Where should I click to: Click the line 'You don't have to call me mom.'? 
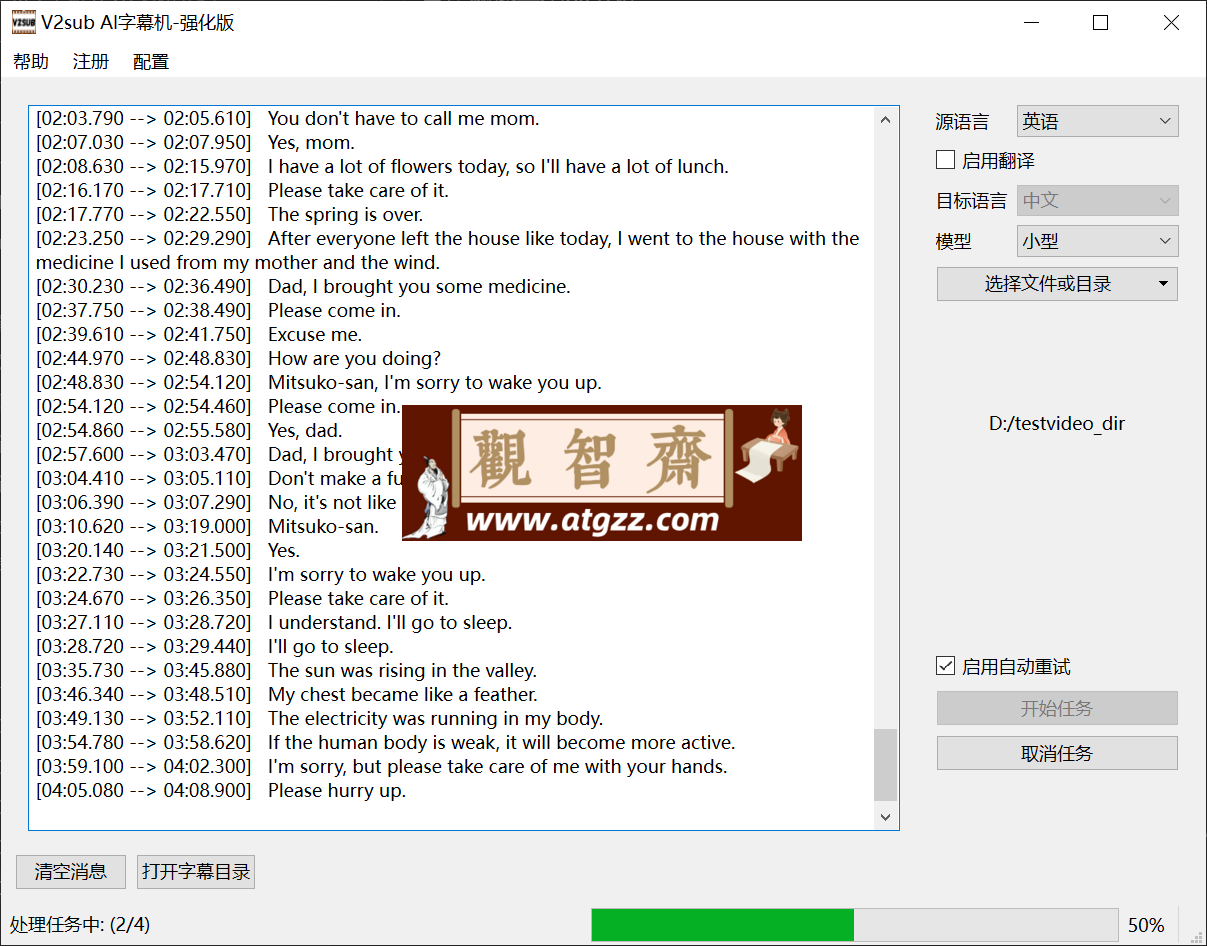coord(403,118)
